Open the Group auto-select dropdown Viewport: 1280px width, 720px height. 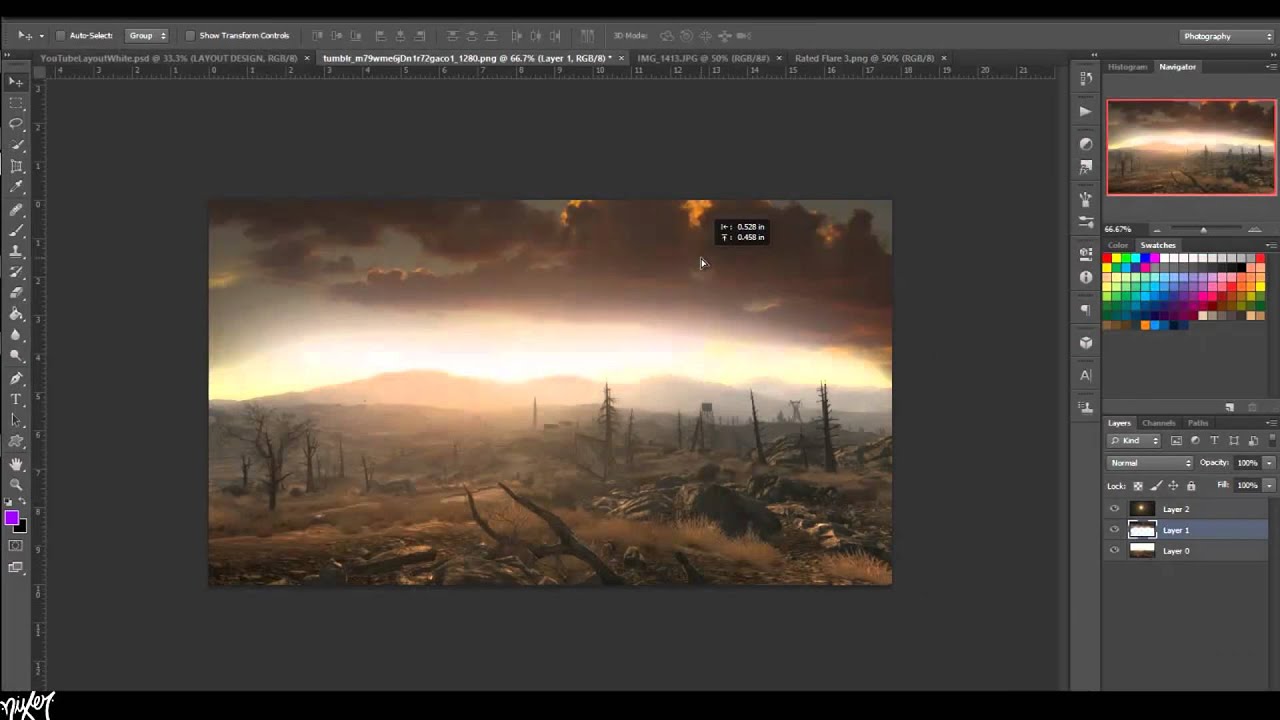(x=147, y=36)
